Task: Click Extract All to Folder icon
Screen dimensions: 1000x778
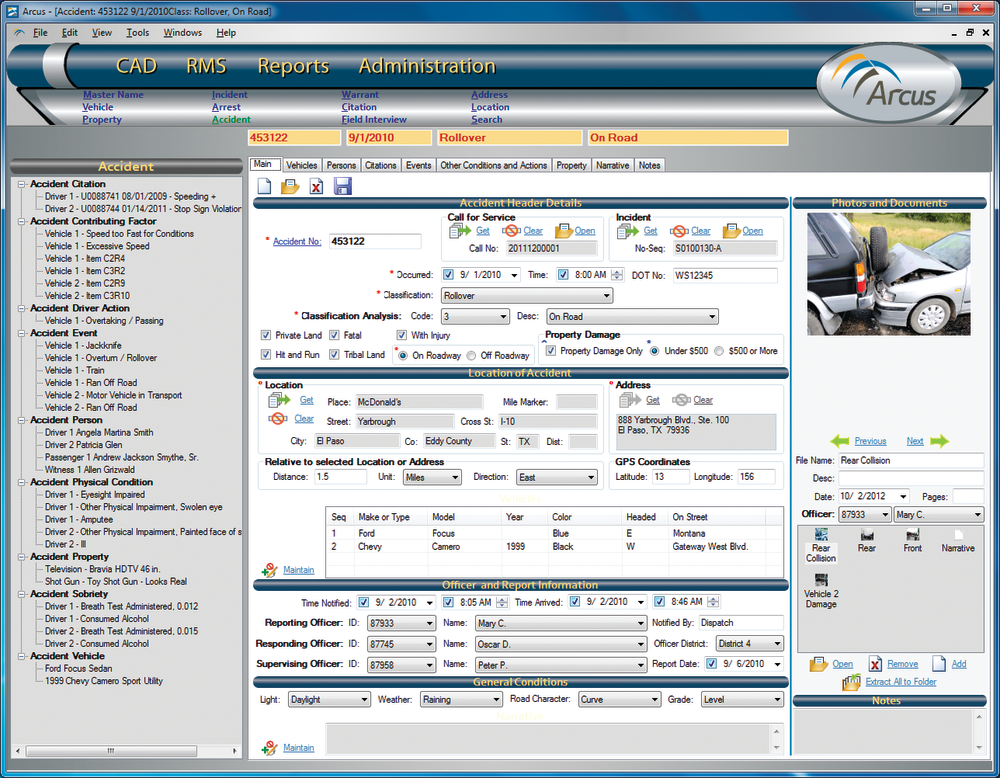Action: 851,682
